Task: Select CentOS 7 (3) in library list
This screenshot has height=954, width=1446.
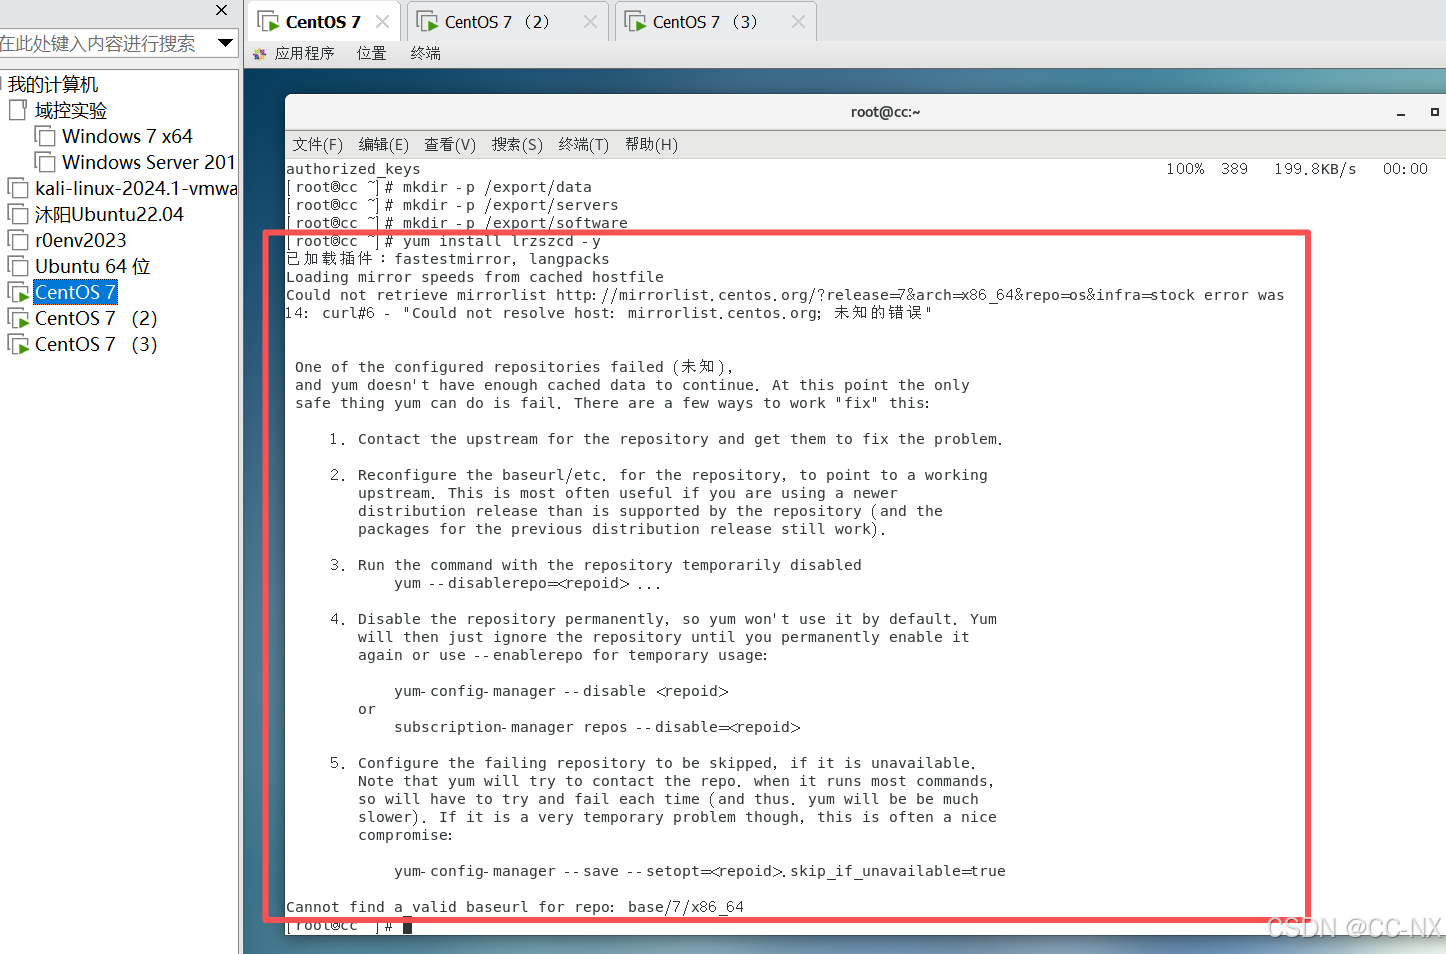Action: (x=96, y=344)
